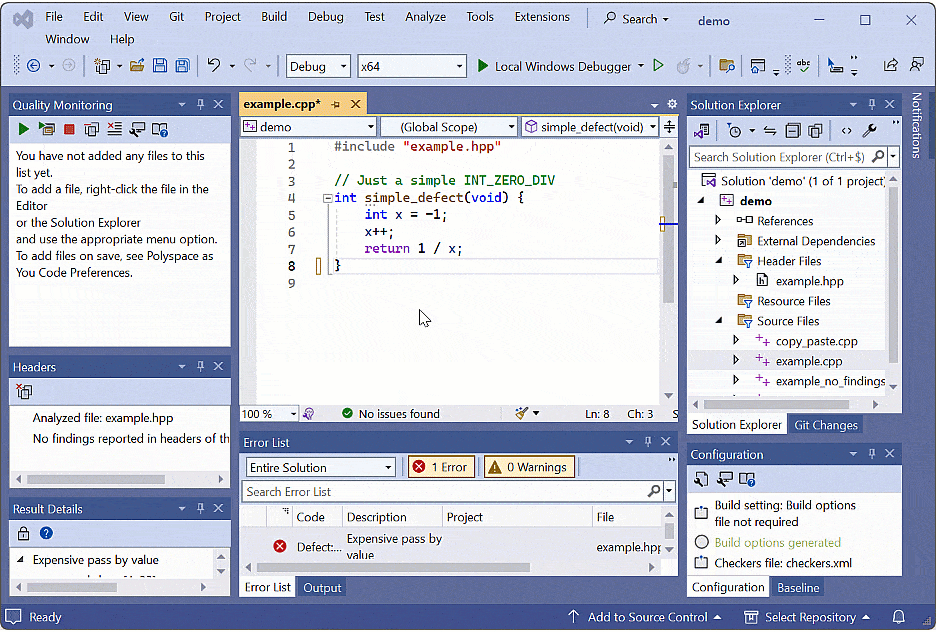The image size is (936, 632).
Task: Open the notifications bell in status bar
Action: click(x=898, y=617)
